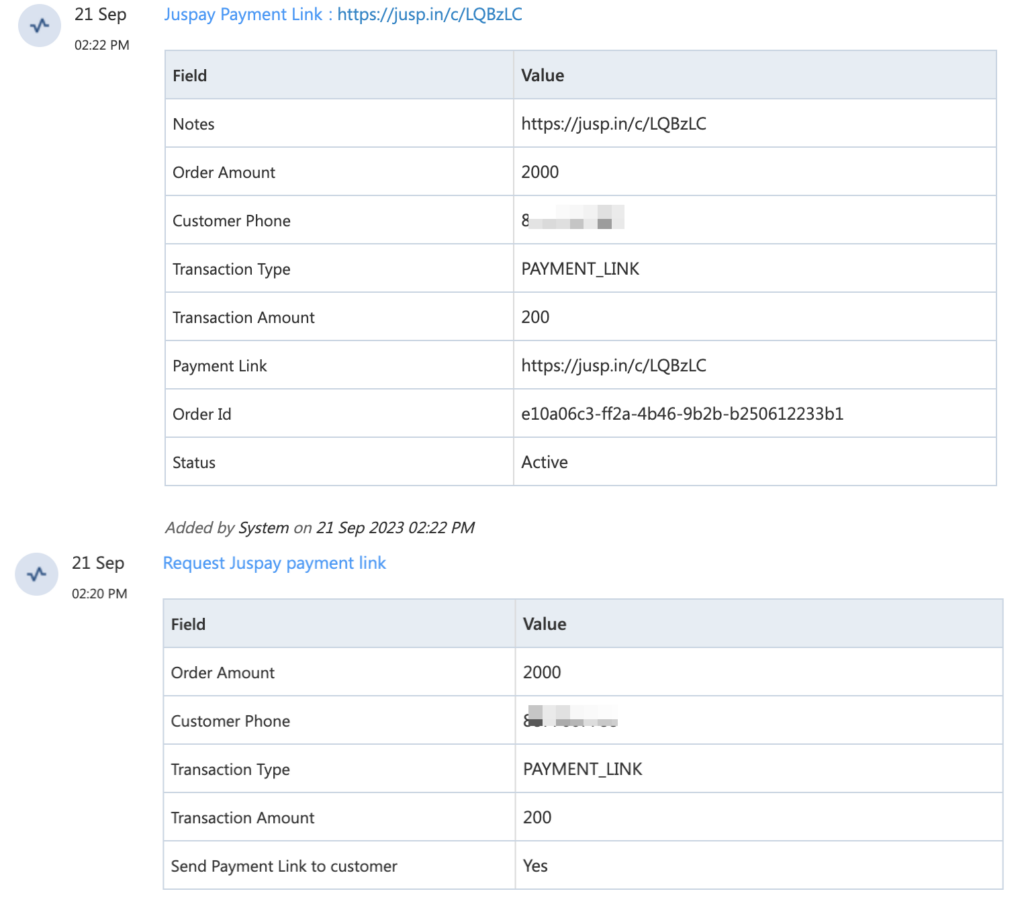Click the masked Customer Phone value

pyautogui.click(x=570, y=219)
